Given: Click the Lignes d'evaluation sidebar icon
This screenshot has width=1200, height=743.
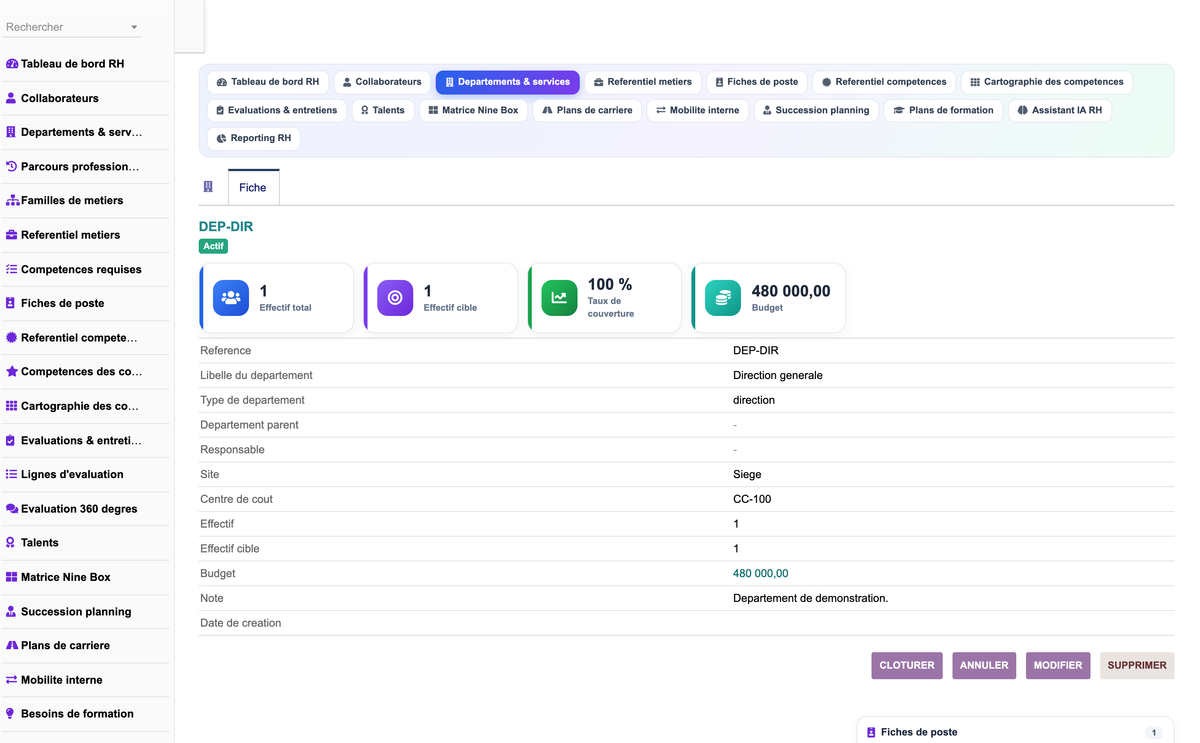Looking at the screenshot, I should coord(12,474).
